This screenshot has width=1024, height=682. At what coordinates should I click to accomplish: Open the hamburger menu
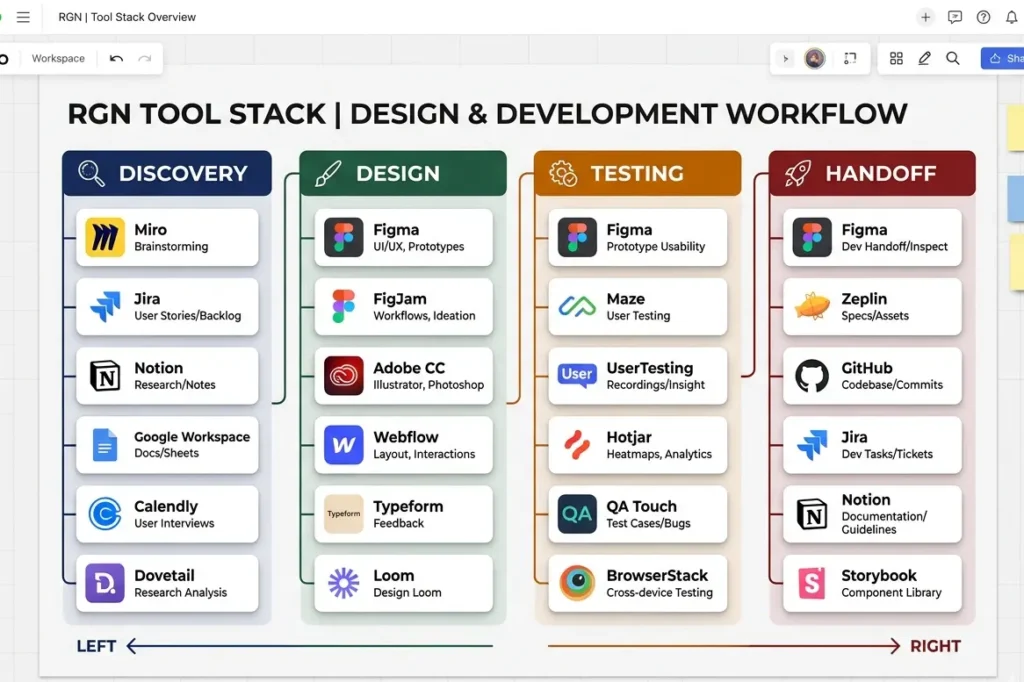pyautogui.click(x=22, y=17)
